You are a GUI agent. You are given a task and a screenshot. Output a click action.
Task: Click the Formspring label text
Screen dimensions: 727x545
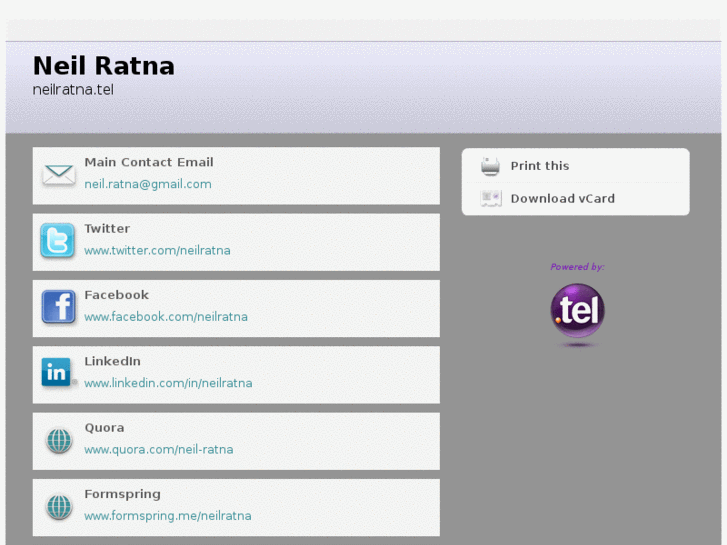[122, 494]
